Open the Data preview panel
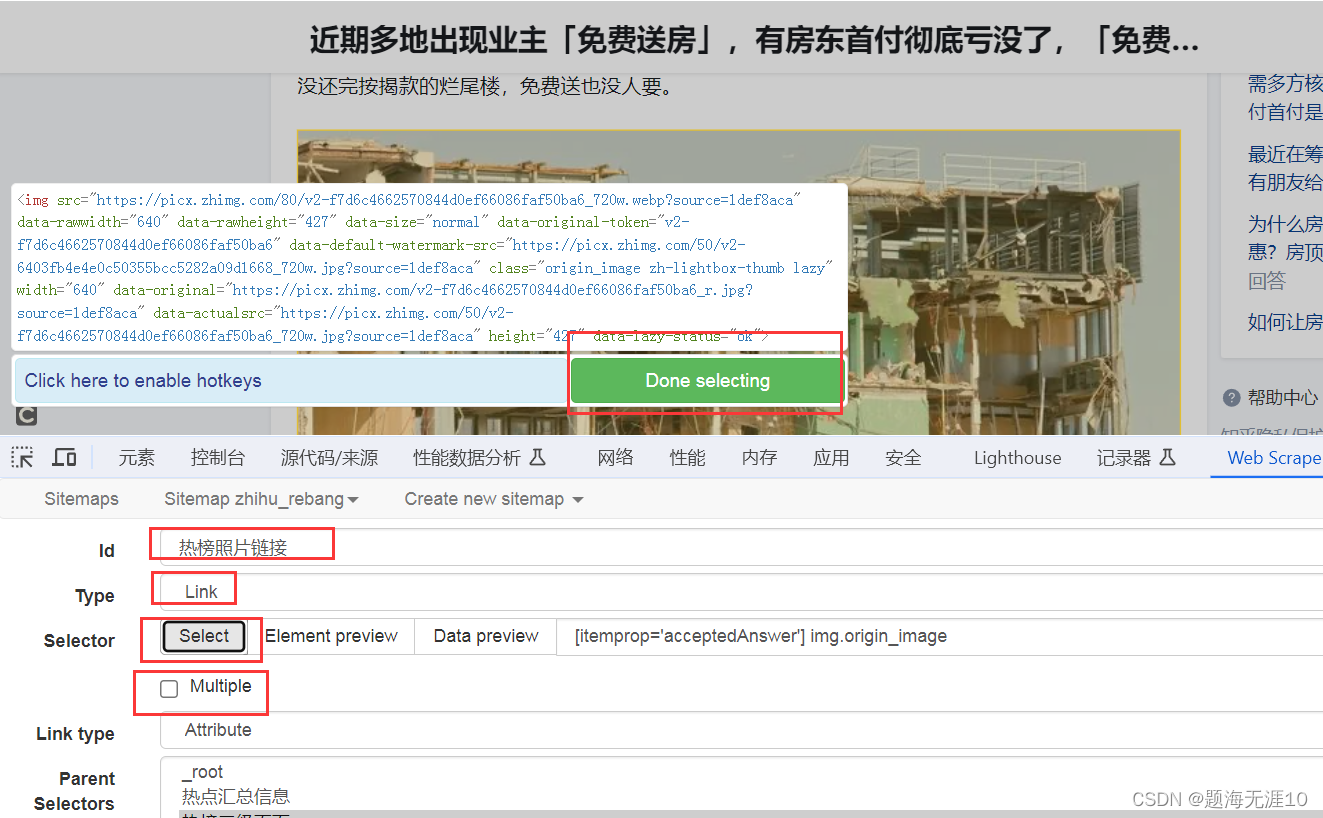This screenshot has width=1323, height=818. [484, 636]
